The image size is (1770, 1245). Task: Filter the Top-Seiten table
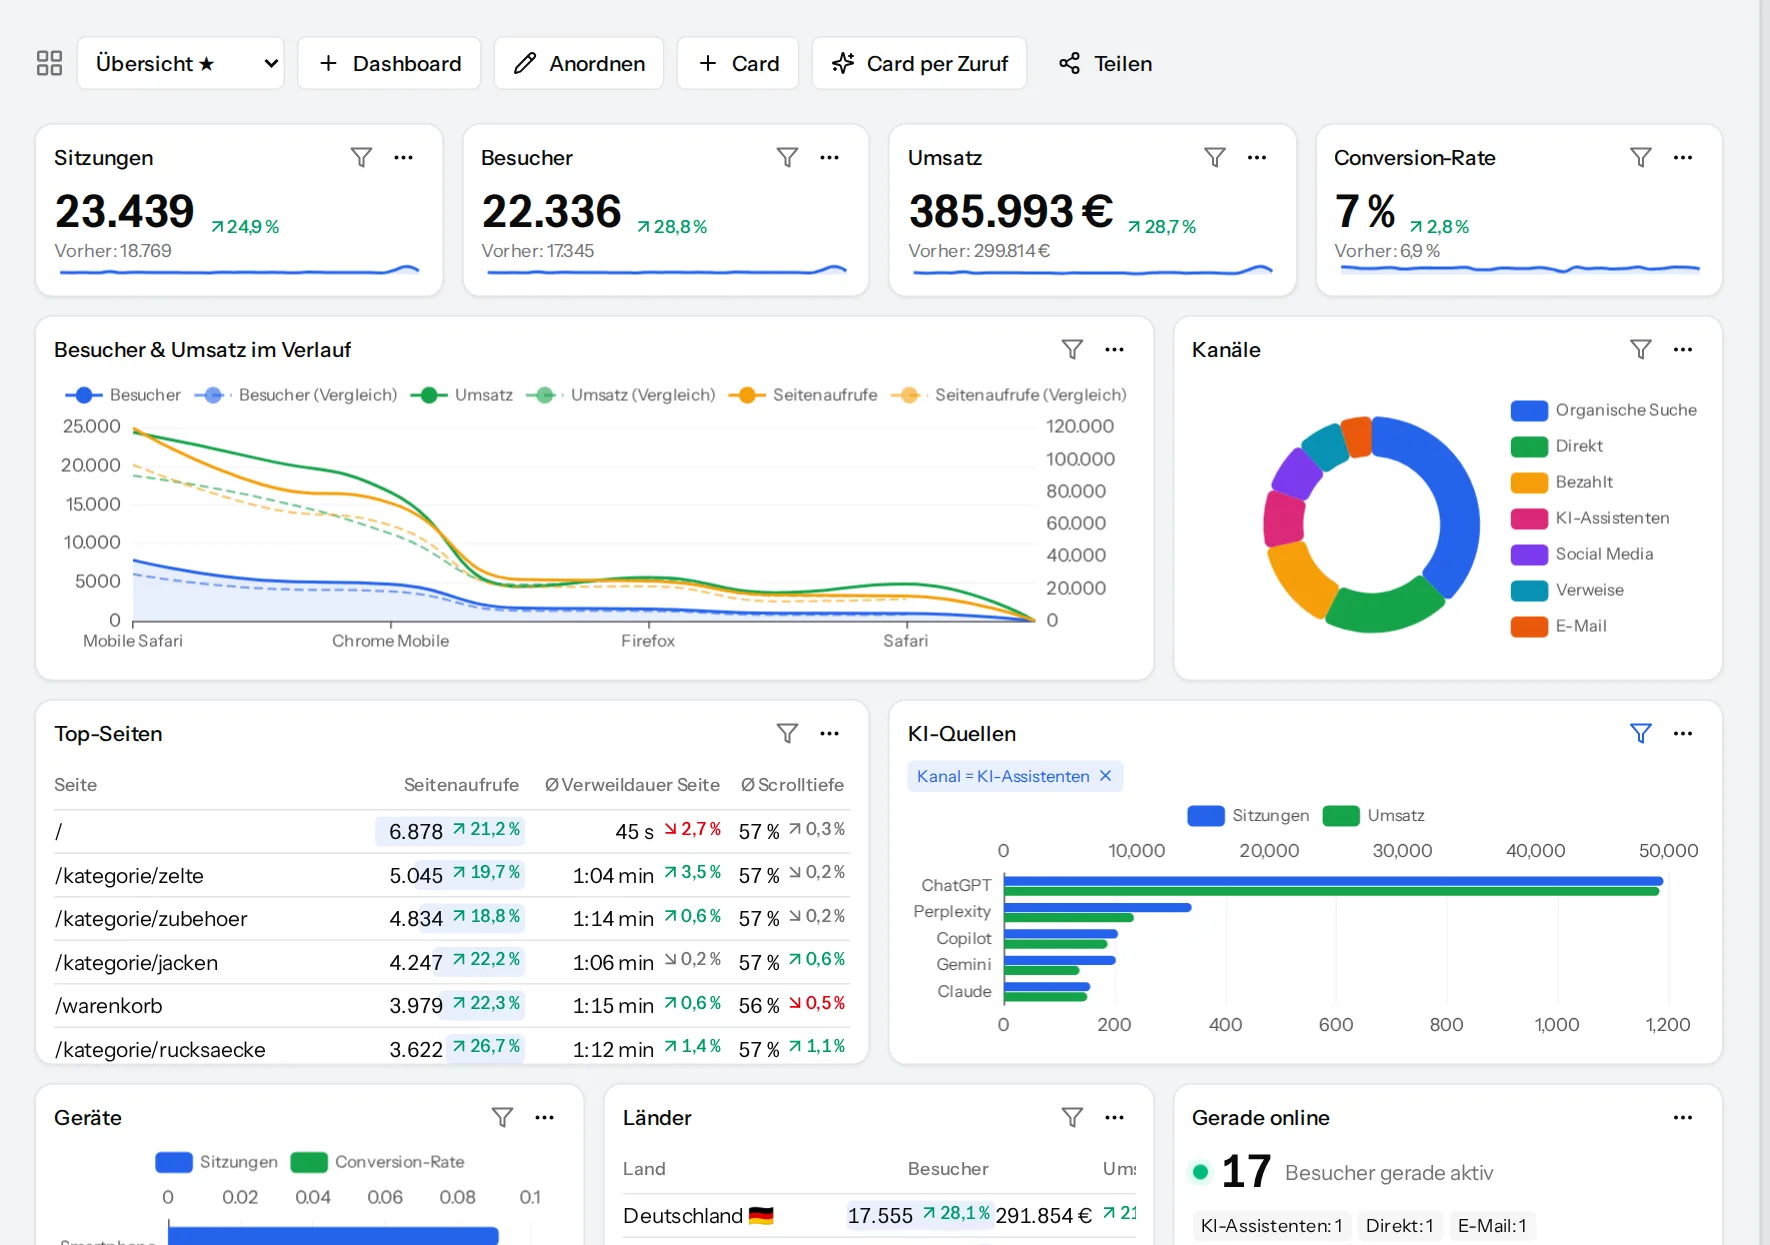click(x=787, y=733)
